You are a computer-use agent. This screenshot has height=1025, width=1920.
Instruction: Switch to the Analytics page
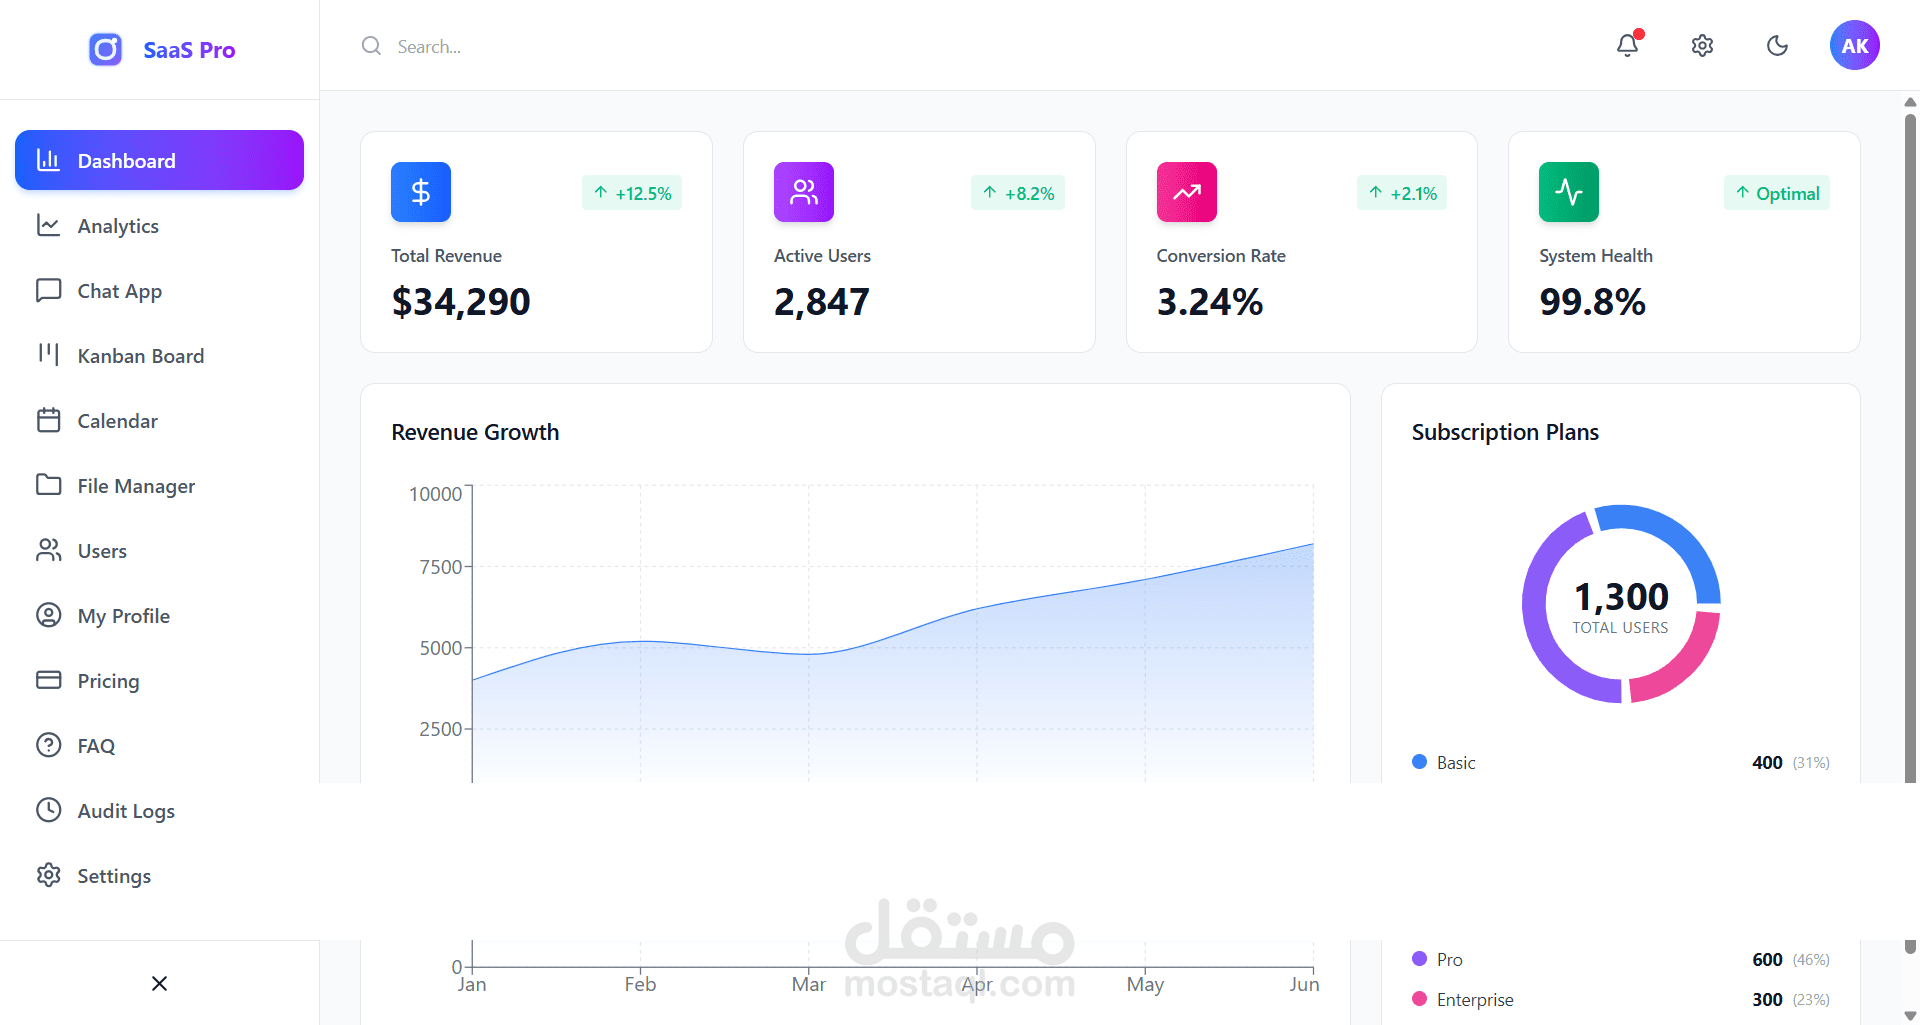(x=120, y=225)
